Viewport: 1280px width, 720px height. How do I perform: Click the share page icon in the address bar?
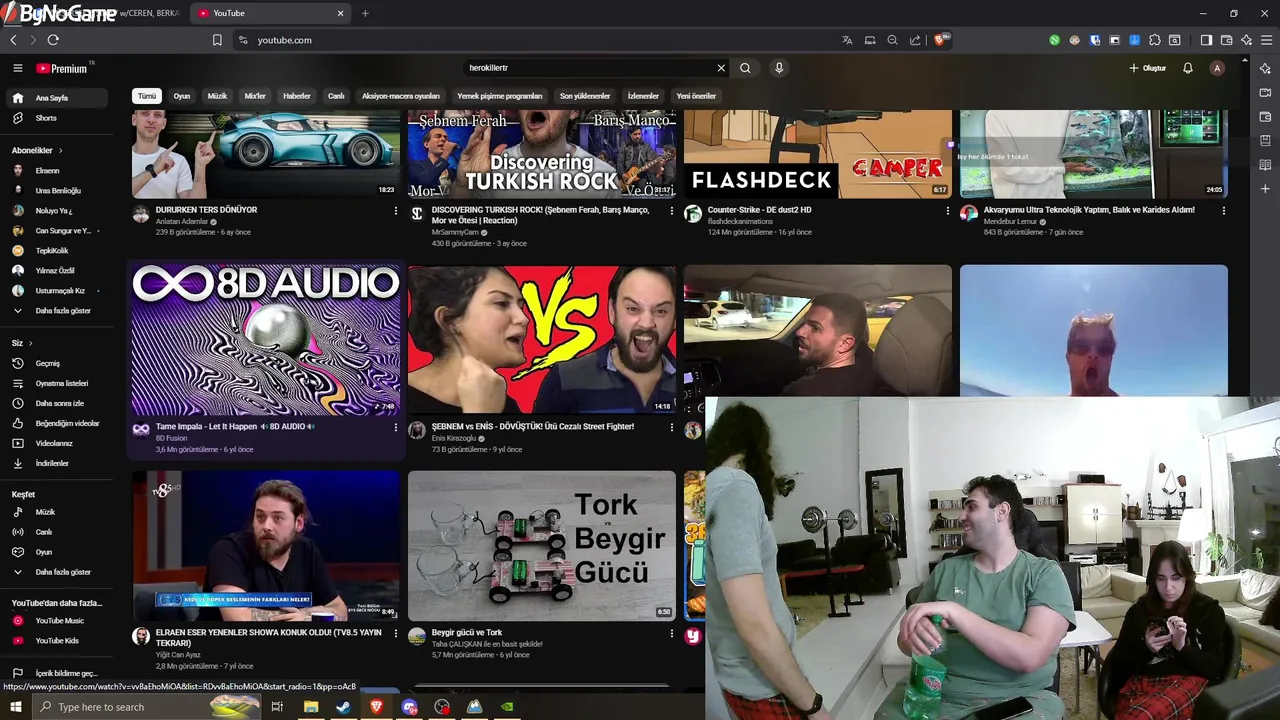pos(915,40)
